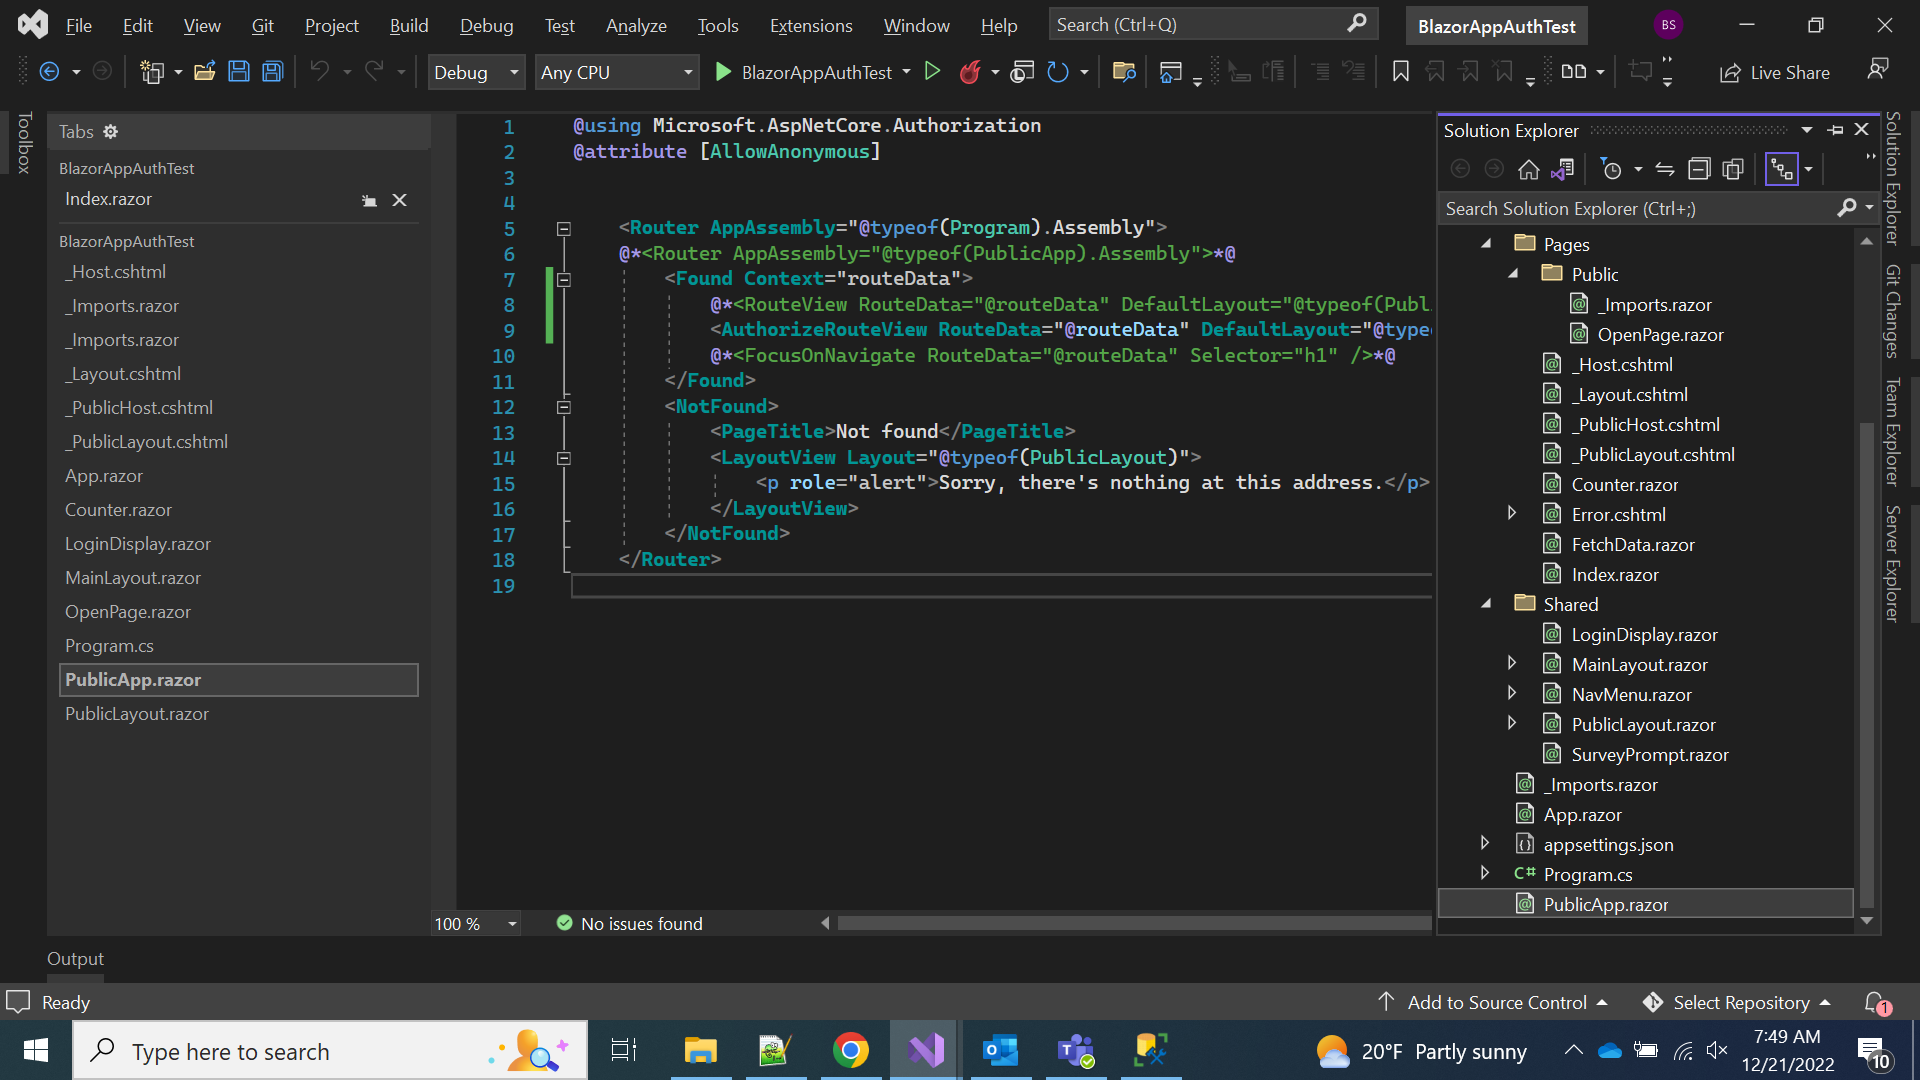The width and height of the screenshot is (1920, 1080).
Task: Switch to the Extensions menu
Action: tap(811, 25)
